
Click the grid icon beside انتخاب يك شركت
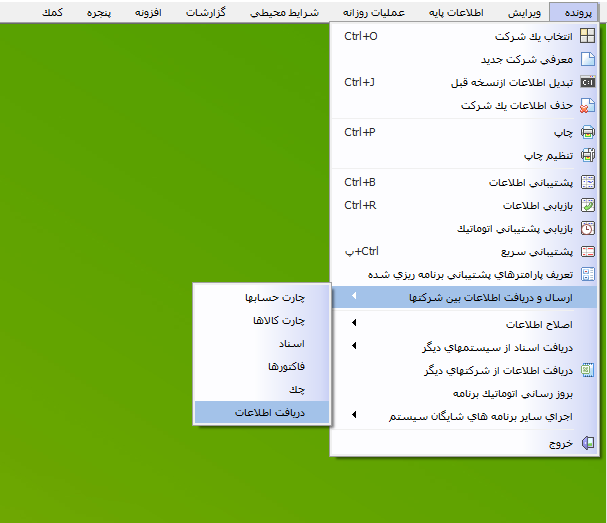click(588, 36)
